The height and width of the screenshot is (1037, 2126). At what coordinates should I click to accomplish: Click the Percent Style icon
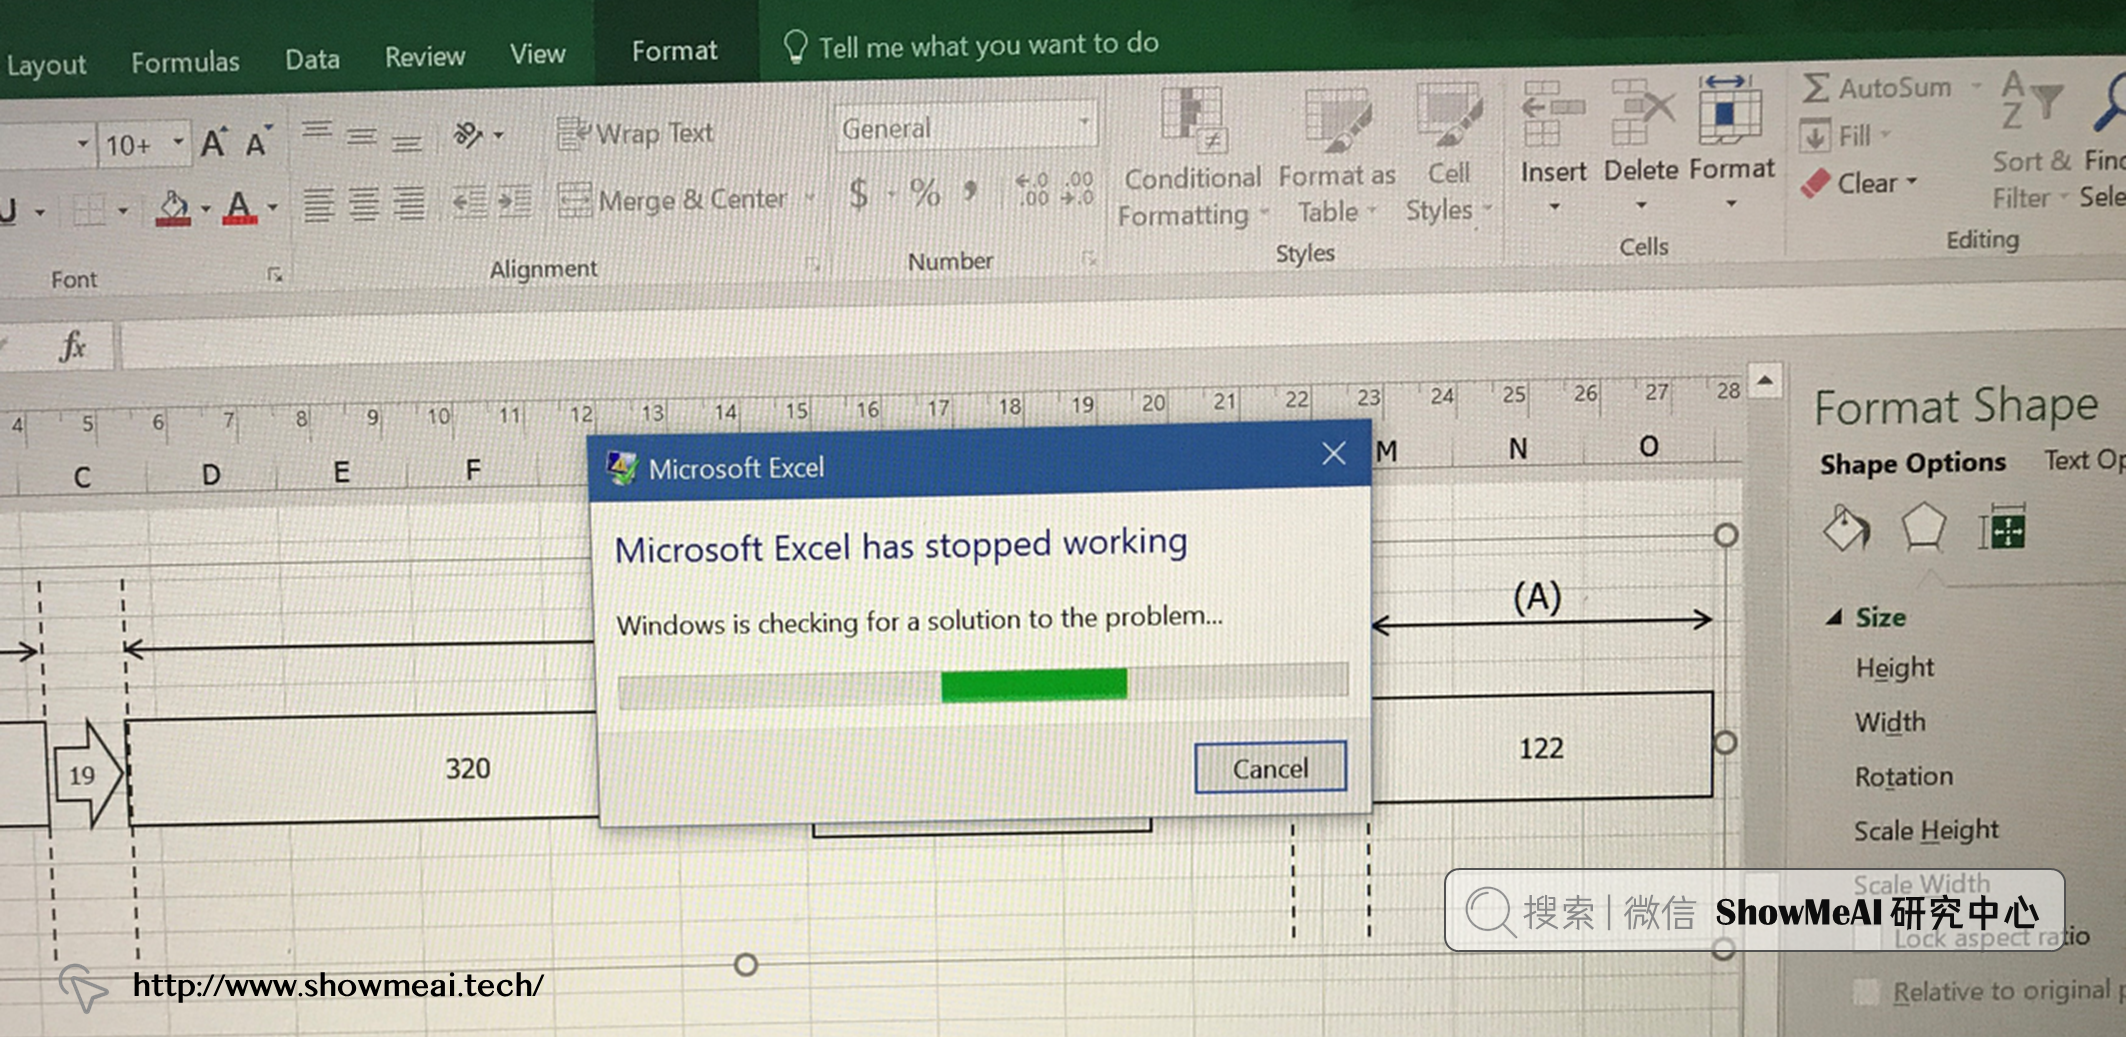(926, 191)
